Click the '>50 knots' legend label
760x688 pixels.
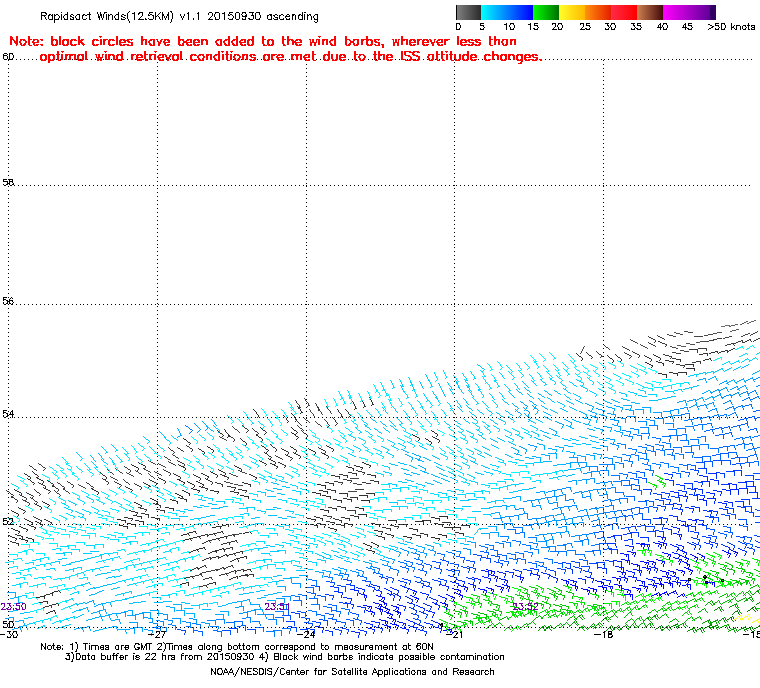pyautogui.click(x=731, y=27)
